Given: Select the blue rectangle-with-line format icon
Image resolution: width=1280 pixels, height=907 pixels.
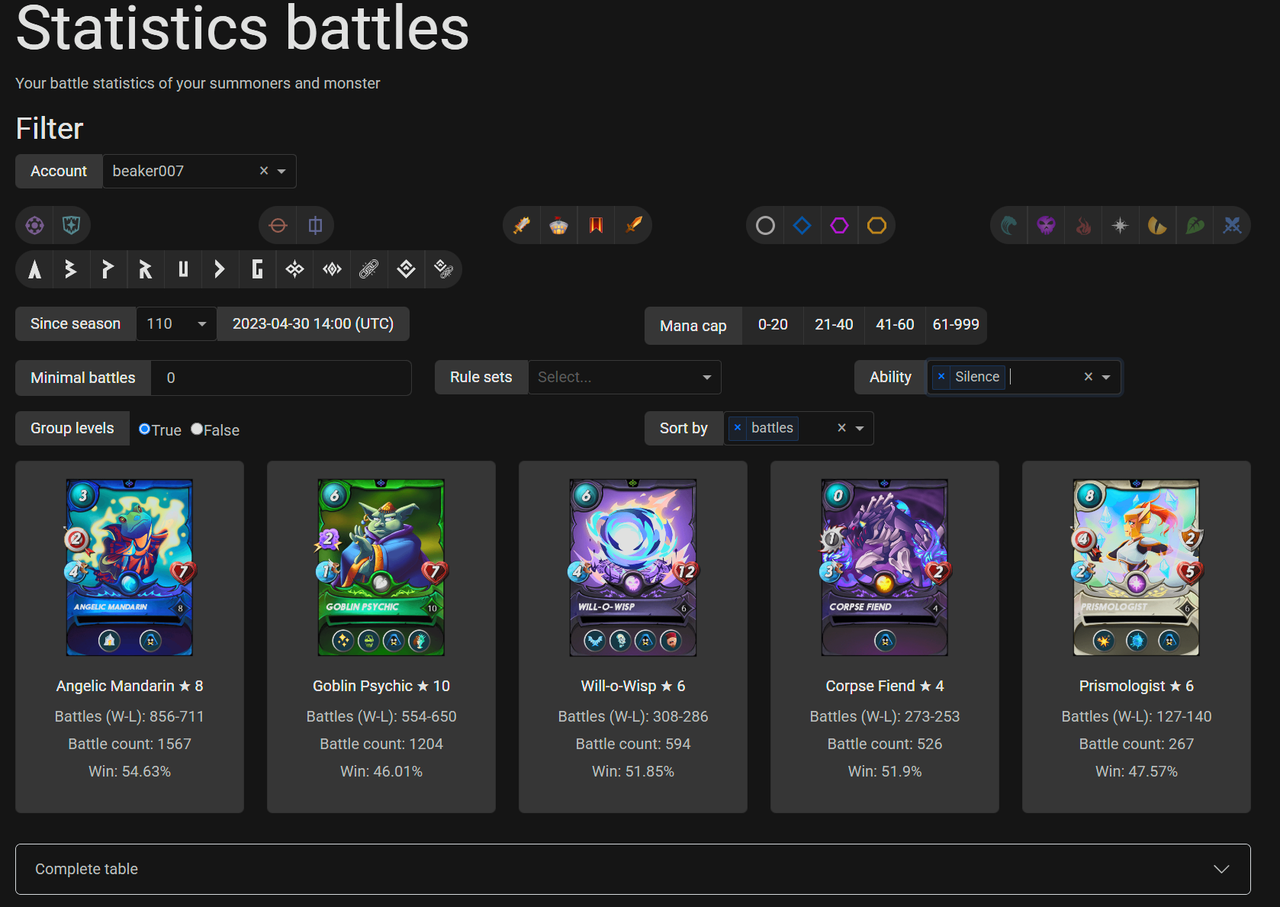Looking at the screenshot, I should coord(315,226).
